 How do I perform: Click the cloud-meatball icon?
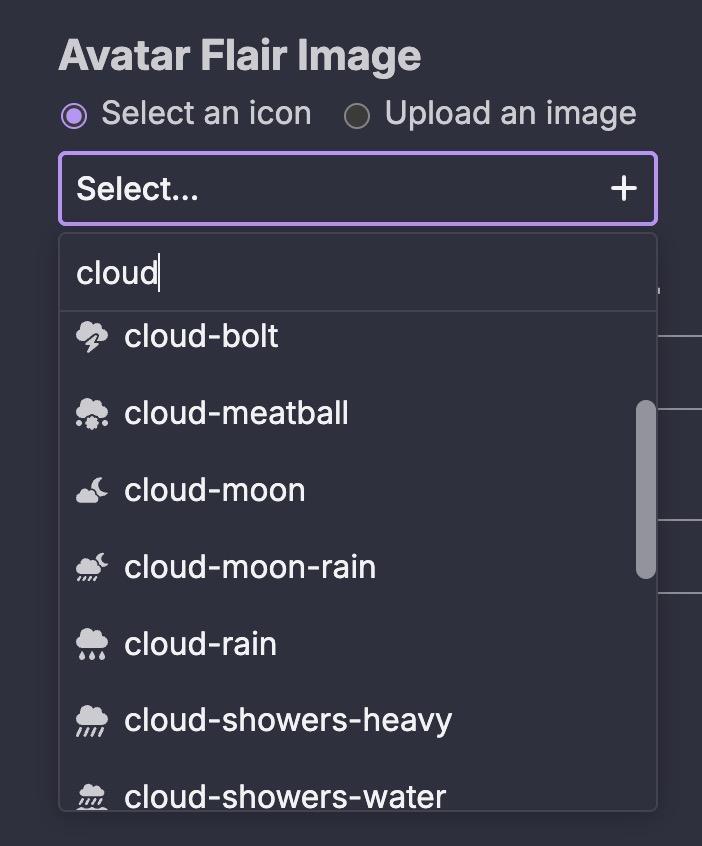point(92,413)
